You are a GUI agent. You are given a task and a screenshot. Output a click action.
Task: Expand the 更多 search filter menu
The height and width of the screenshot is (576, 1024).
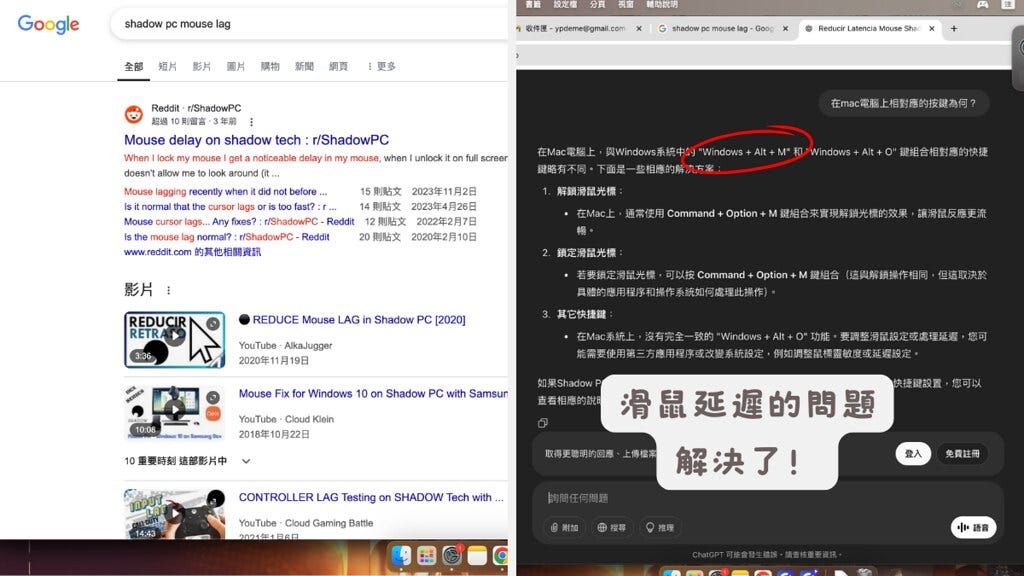click(381, 67)
